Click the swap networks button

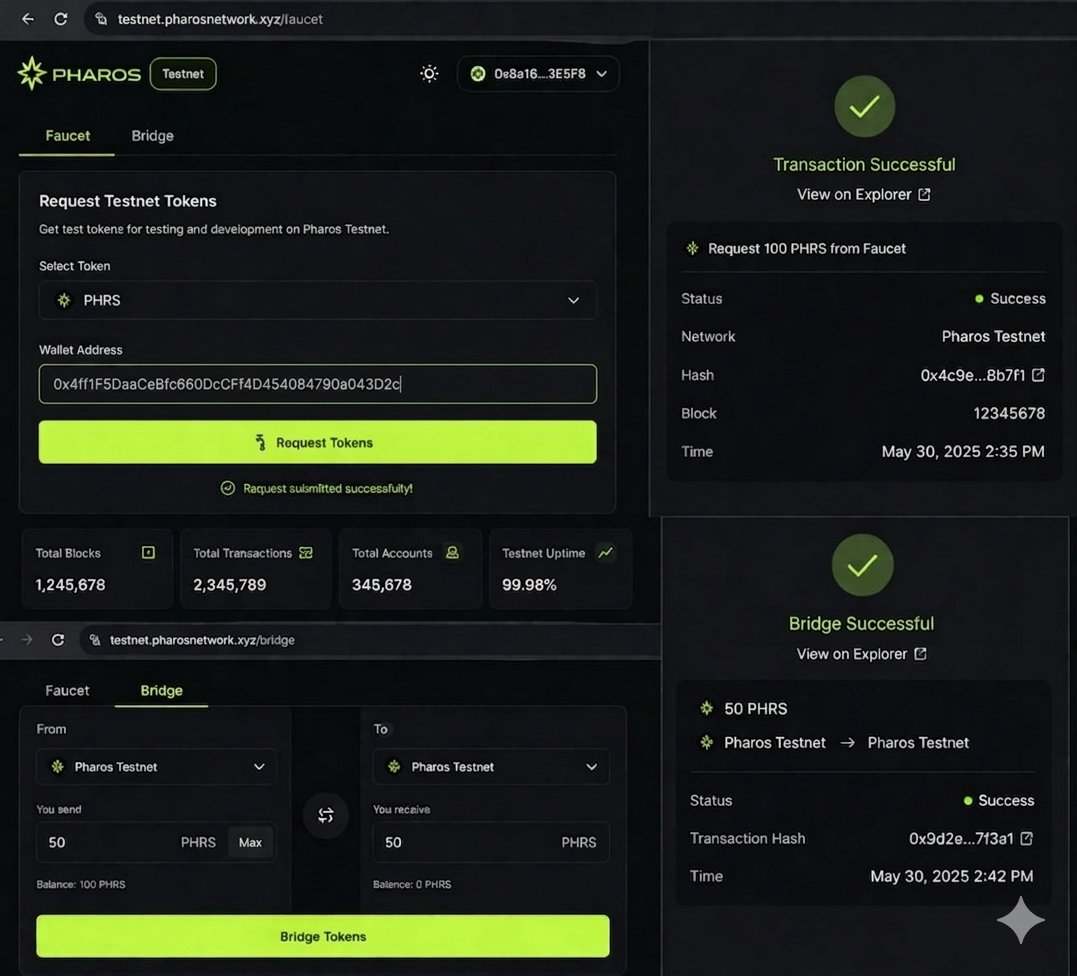tap(326, 815)
